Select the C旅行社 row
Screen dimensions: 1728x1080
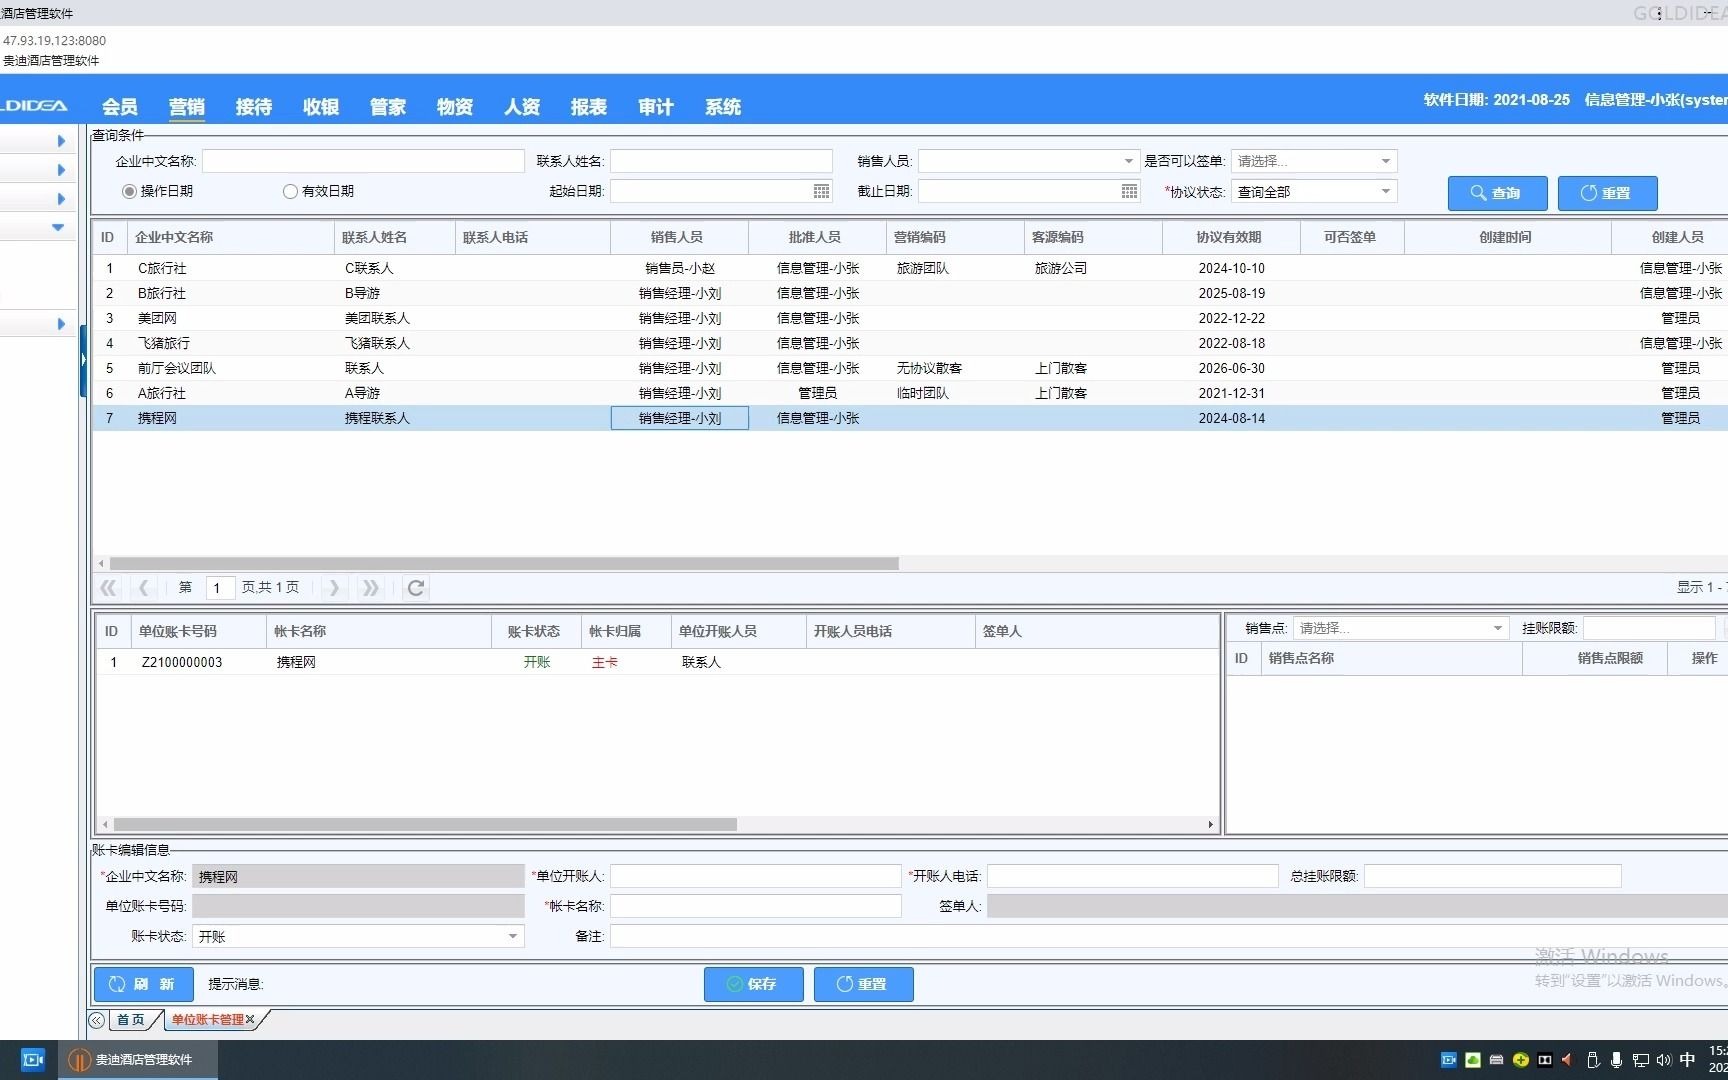click(910, 268)
